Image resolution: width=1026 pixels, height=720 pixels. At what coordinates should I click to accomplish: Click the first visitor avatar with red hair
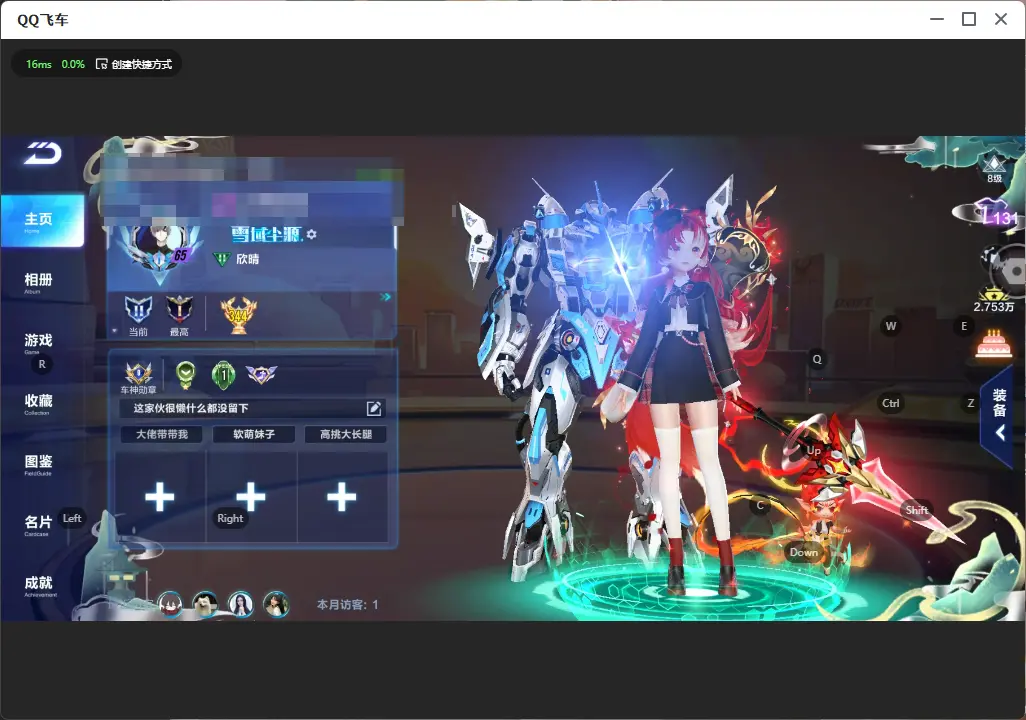[170, 603]
